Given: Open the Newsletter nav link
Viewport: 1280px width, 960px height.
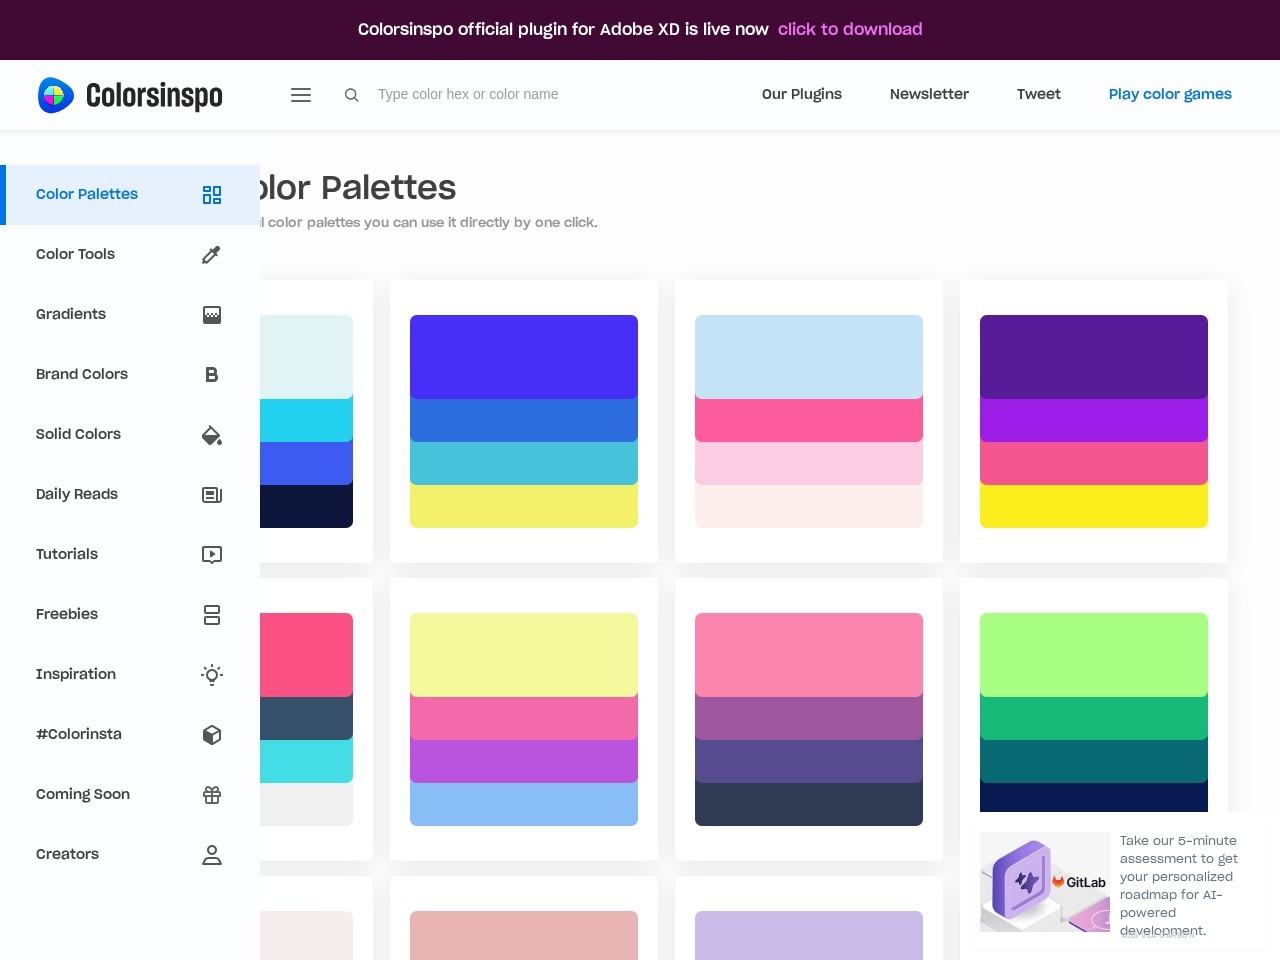Looking at the screenshot, I should click(929, 94).
